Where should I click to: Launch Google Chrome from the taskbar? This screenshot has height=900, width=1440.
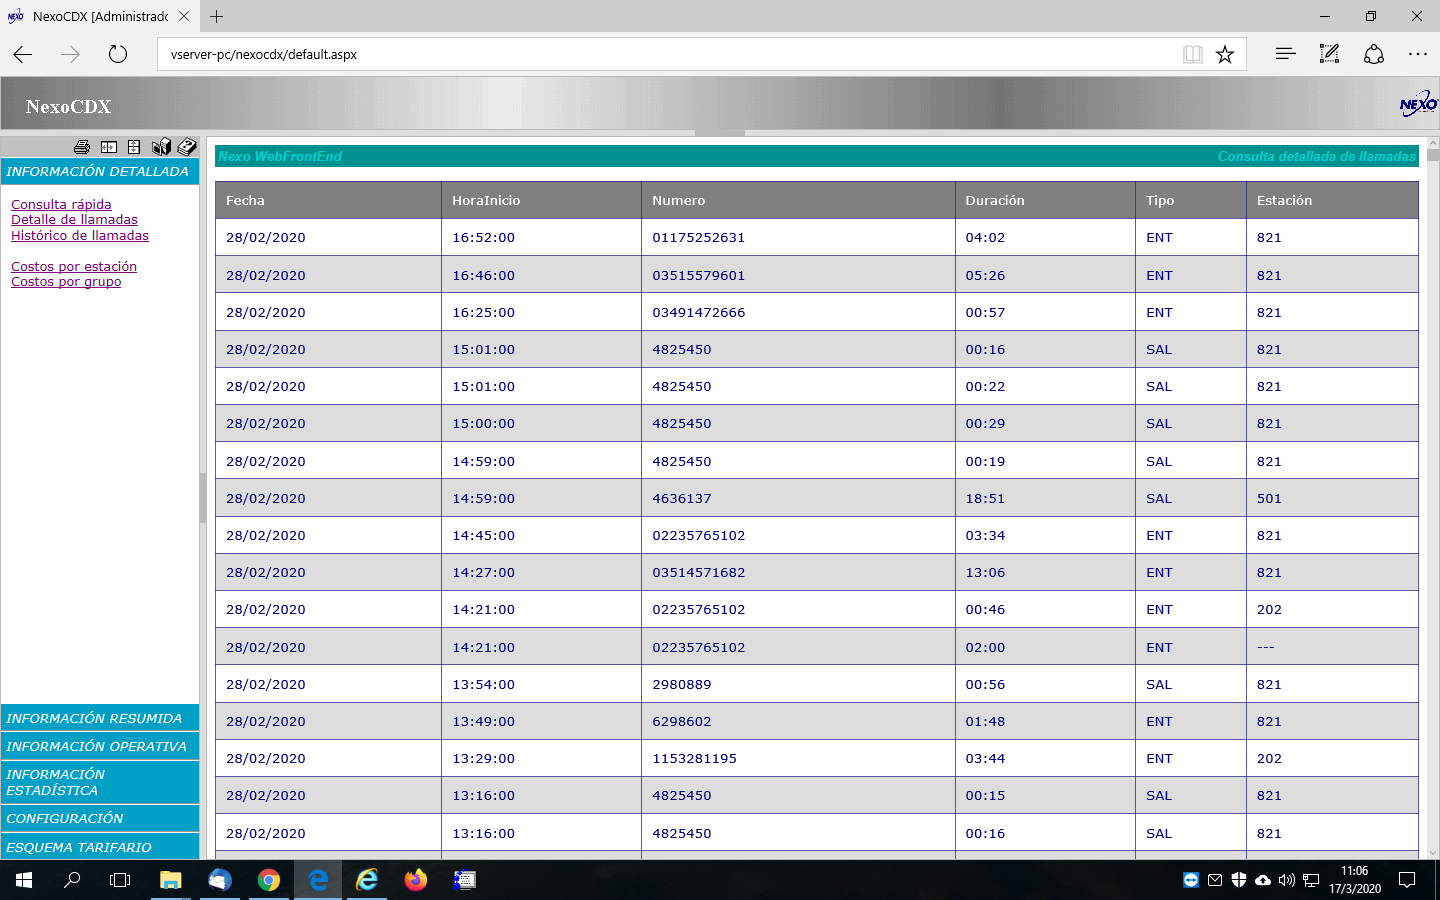268,880
